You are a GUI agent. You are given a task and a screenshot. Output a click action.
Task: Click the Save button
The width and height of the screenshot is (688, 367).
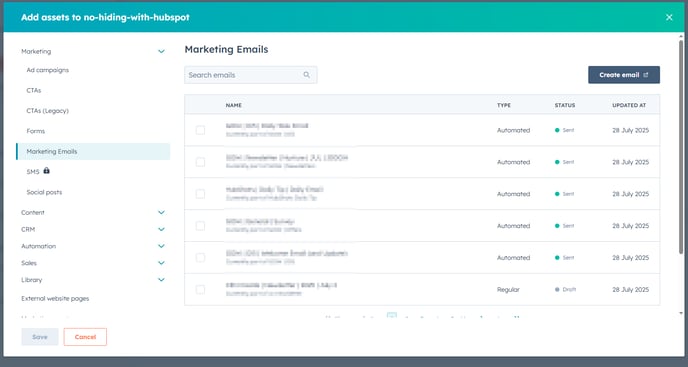point(40,337)
